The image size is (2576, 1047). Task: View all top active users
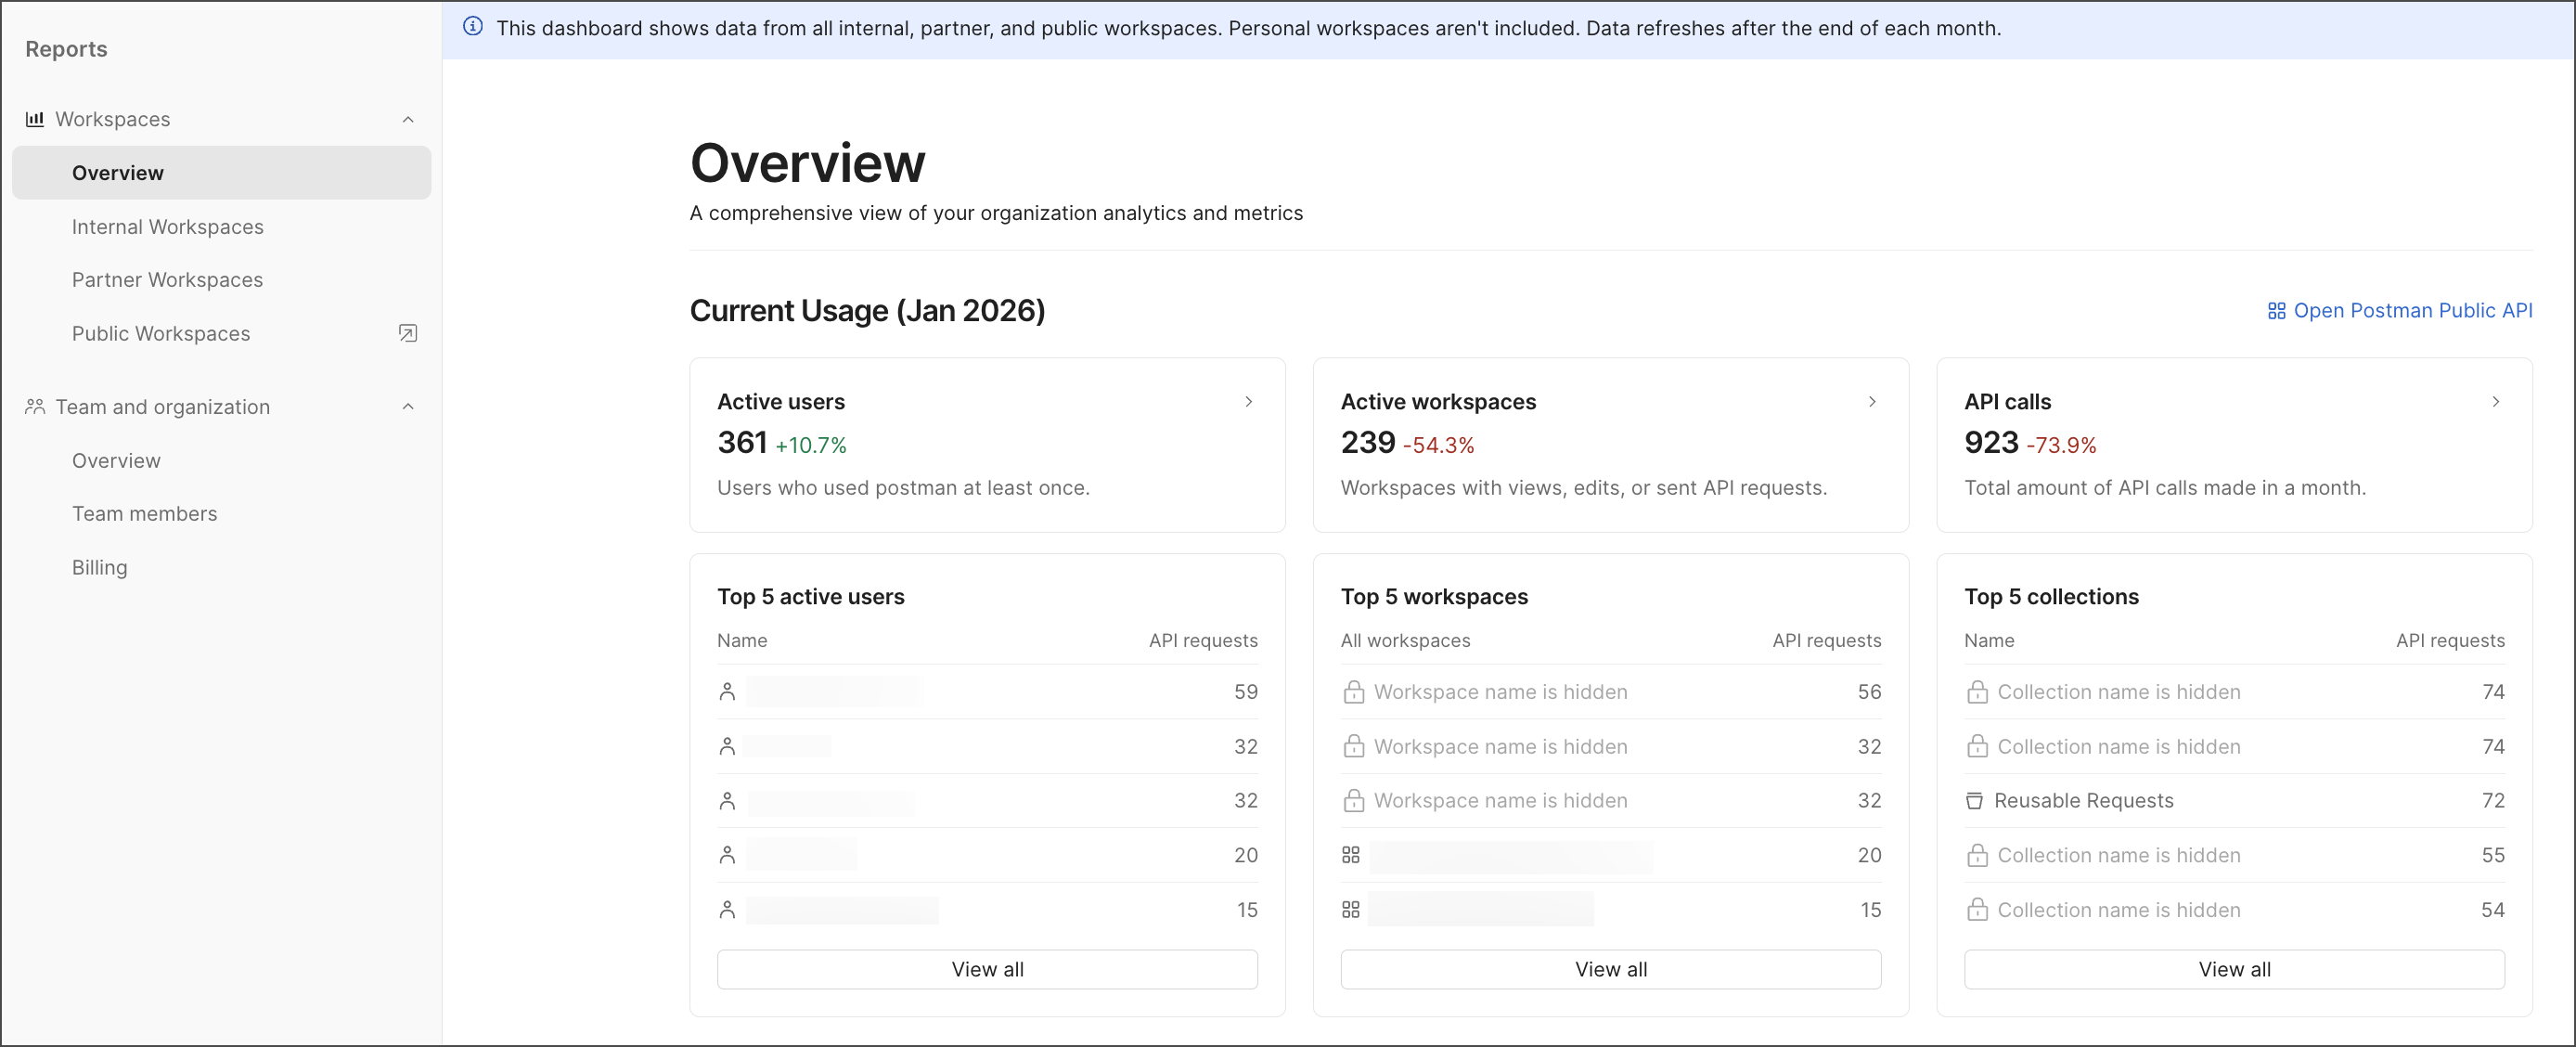987,969
